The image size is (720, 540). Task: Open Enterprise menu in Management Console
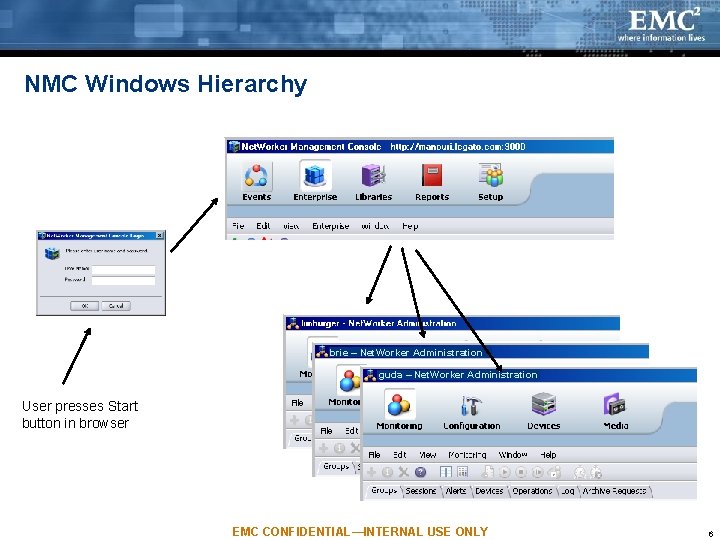[x=331, y=226]
